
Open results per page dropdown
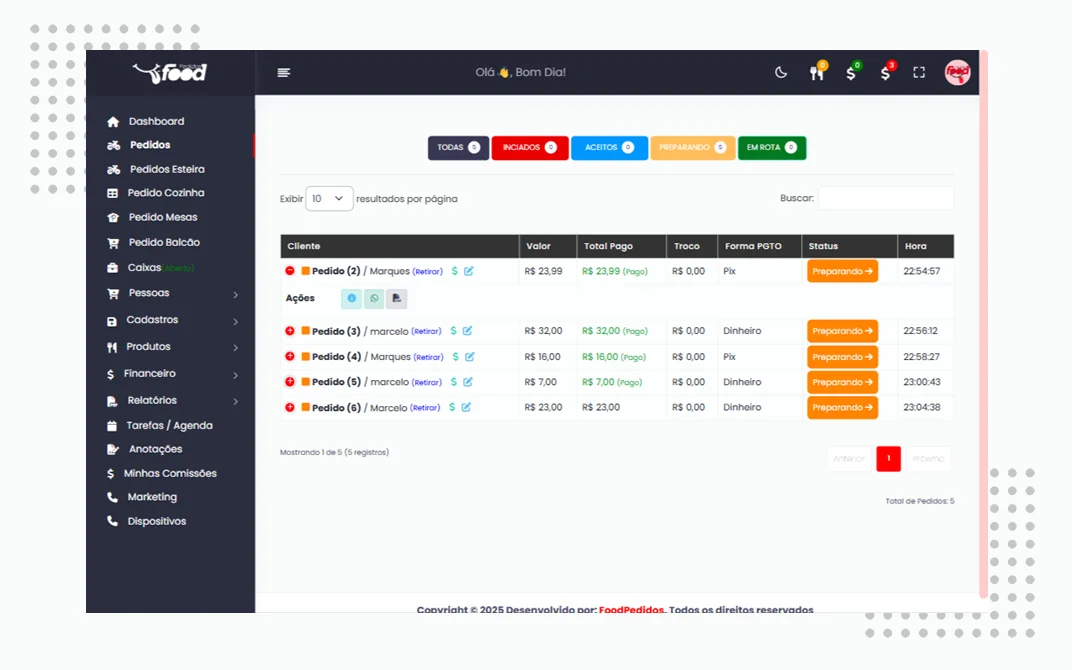pyautogui.click(x=329, y=198)
